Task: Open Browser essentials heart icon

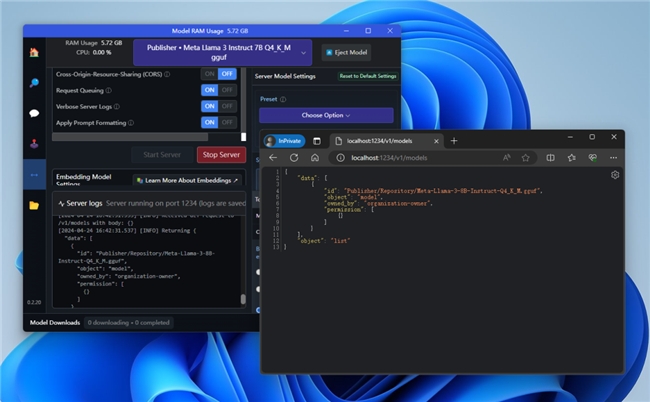Action: 593,157
